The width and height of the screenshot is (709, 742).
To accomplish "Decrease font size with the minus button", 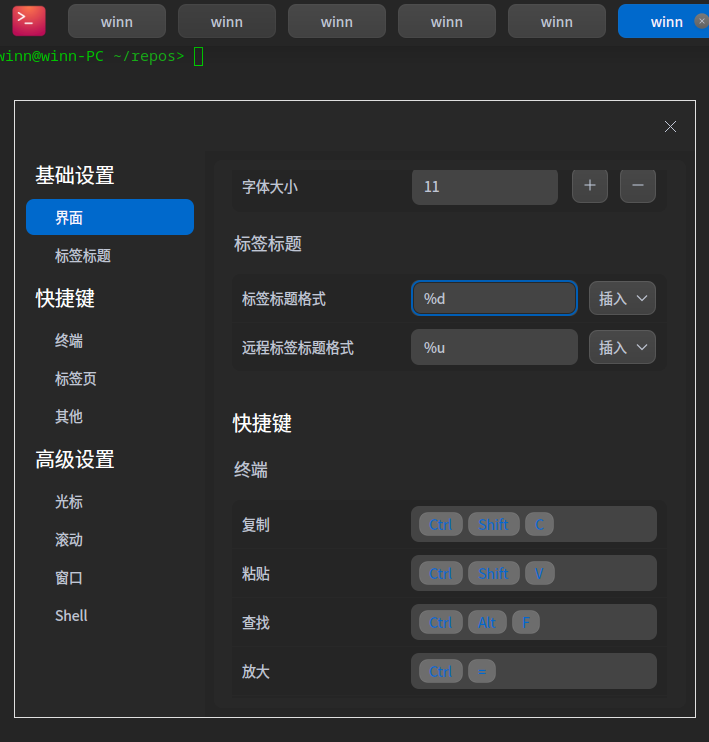I will 638,186.
